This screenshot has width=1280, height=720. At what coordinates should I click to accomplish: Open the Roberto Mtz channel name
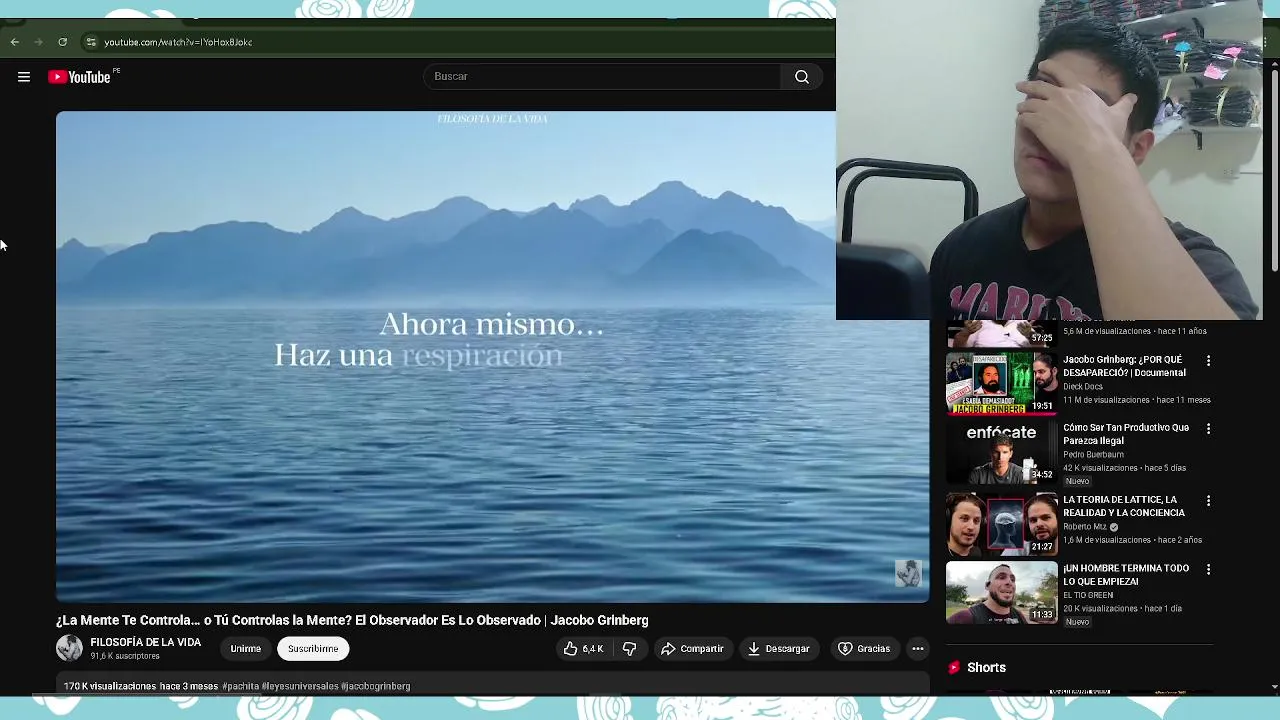point(1085,527)
